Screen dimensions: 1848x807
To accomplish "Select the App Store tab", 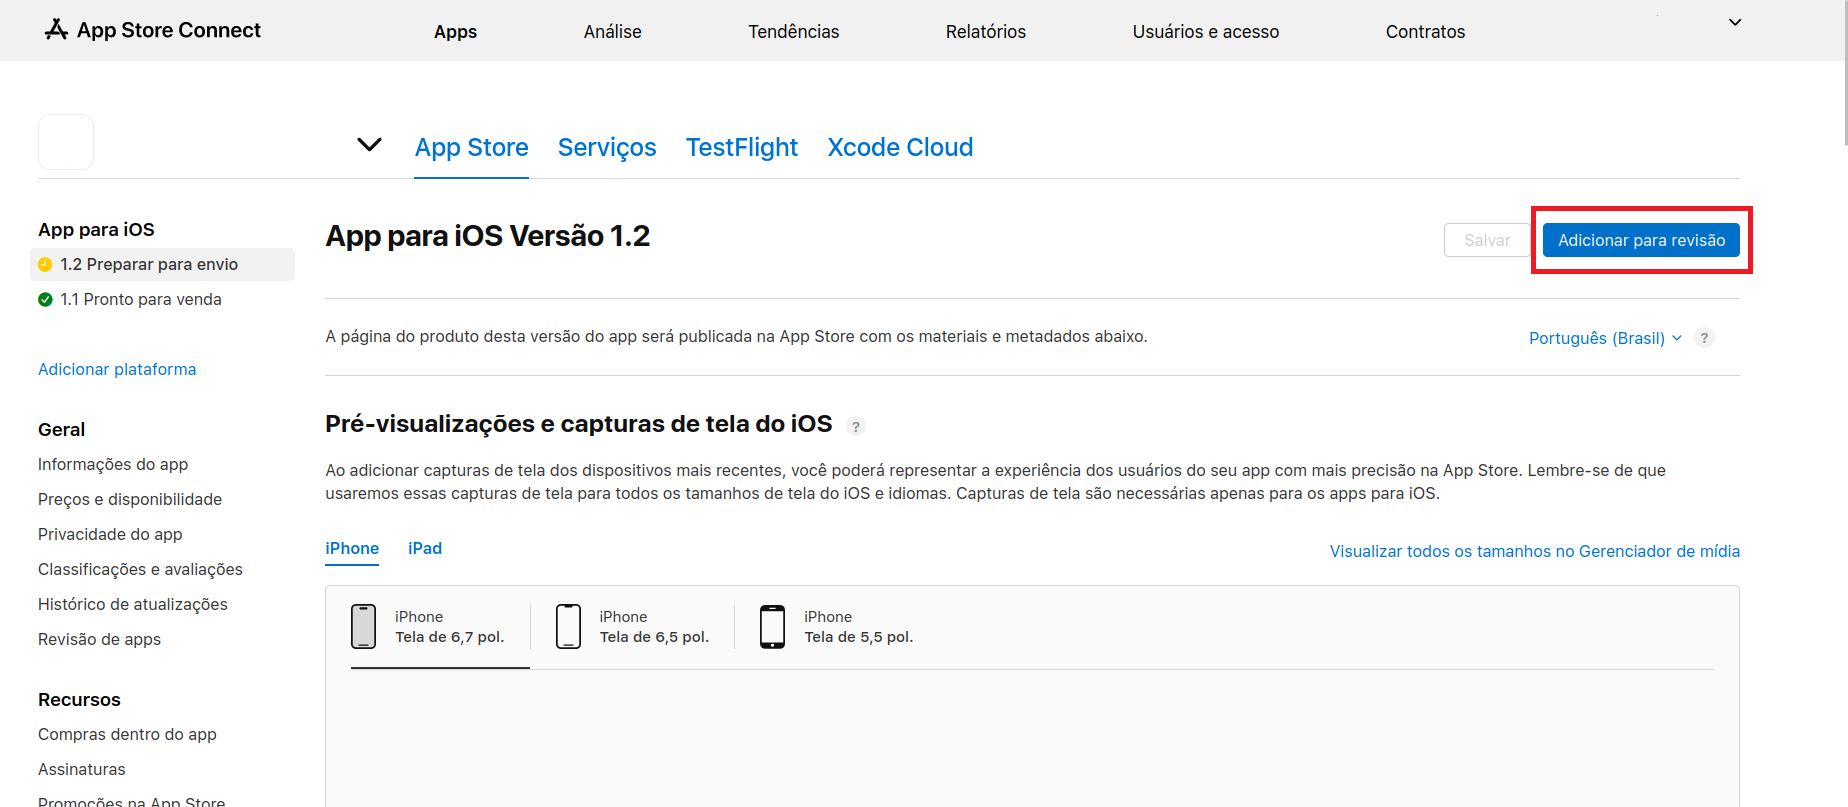I will coord(472,147).
